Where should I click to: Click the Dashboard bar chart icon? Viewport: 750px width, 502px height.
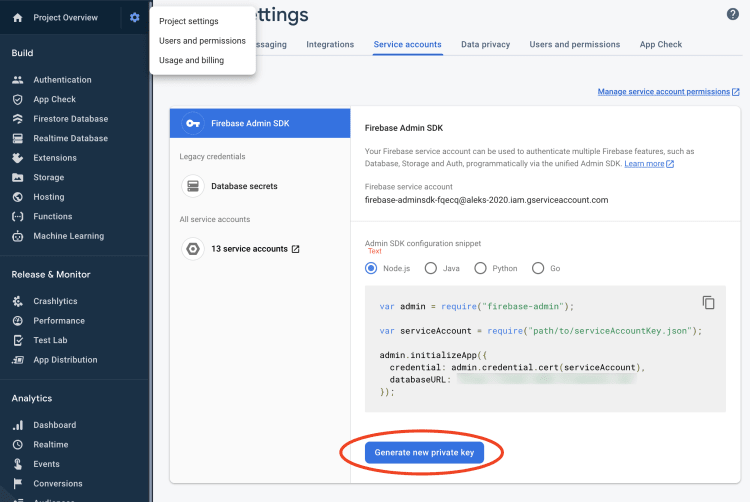18,425
